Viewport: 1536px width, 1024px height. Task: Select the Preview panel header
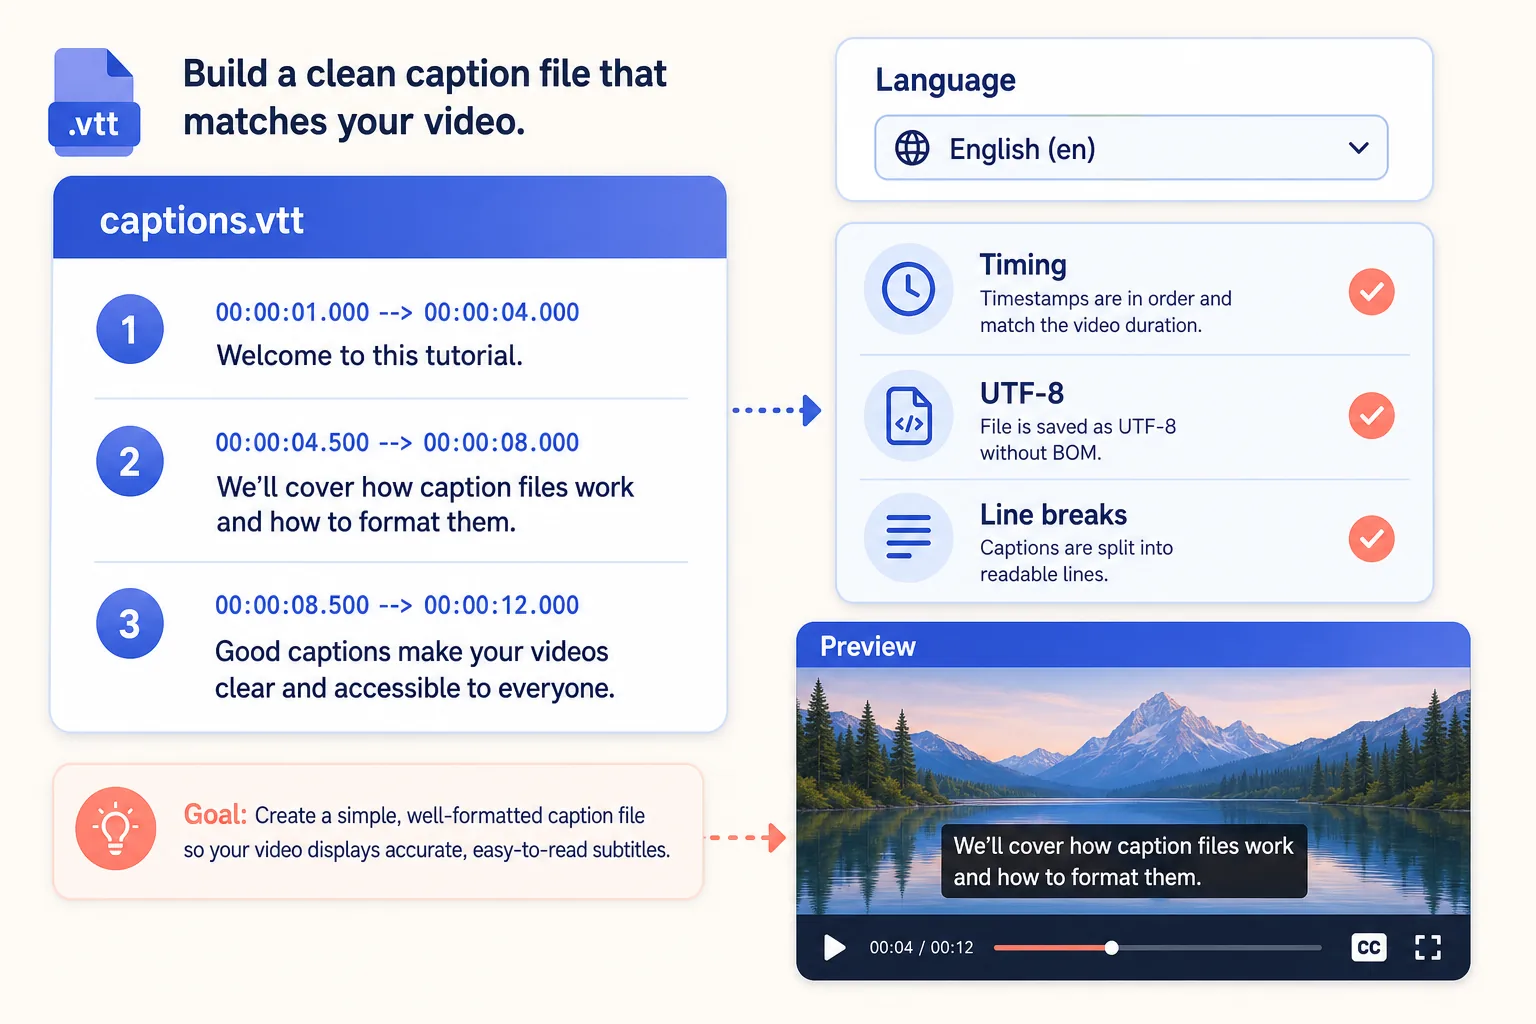point(1133,645)
